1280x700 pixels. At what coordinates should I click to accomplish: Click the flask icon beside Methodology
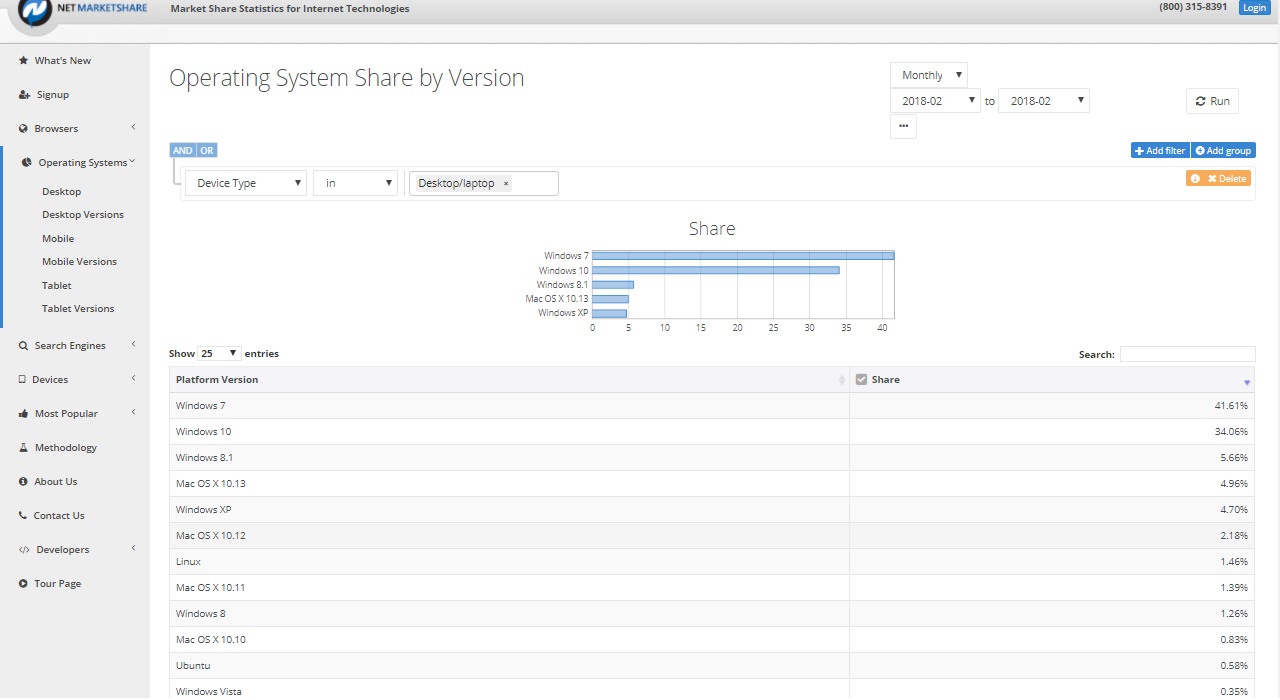click(23, 448)
